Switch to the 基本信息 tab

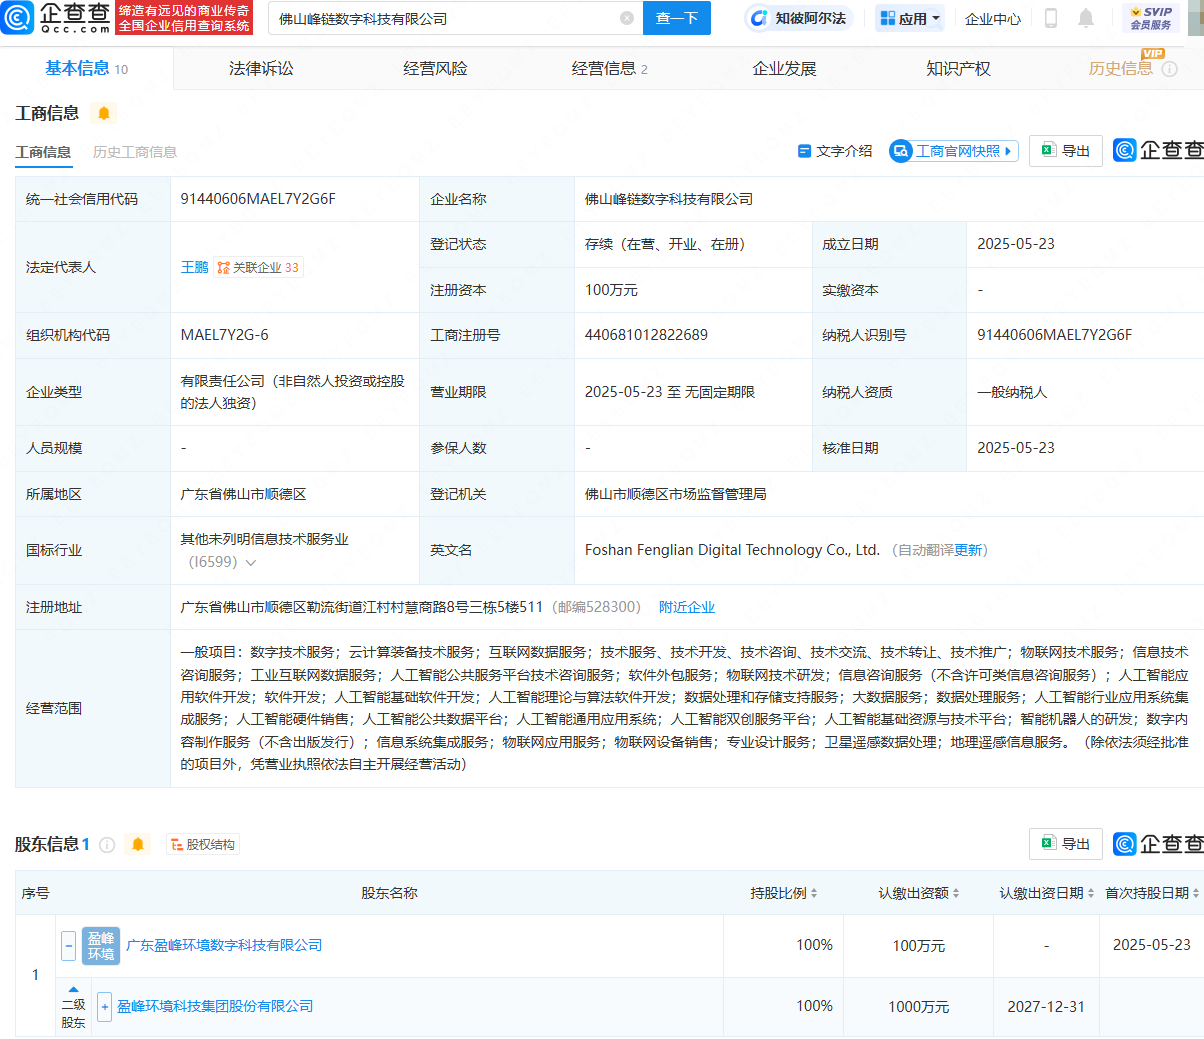coord(86,68)
